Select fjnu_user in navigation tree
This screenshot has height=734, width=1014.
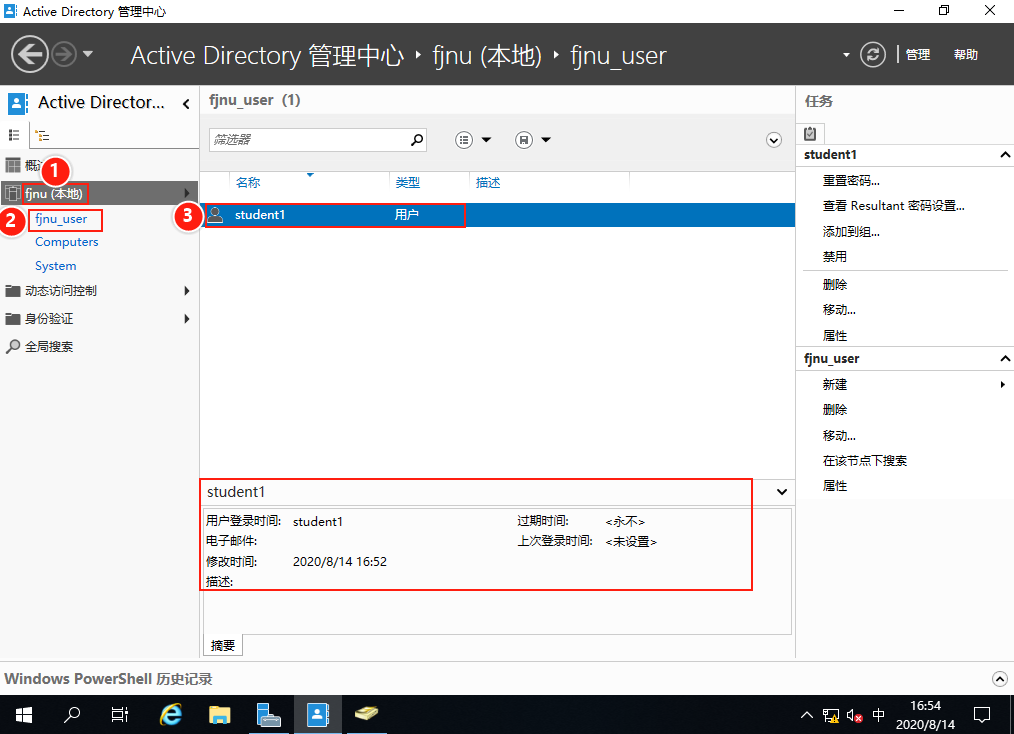coord(61,219)
